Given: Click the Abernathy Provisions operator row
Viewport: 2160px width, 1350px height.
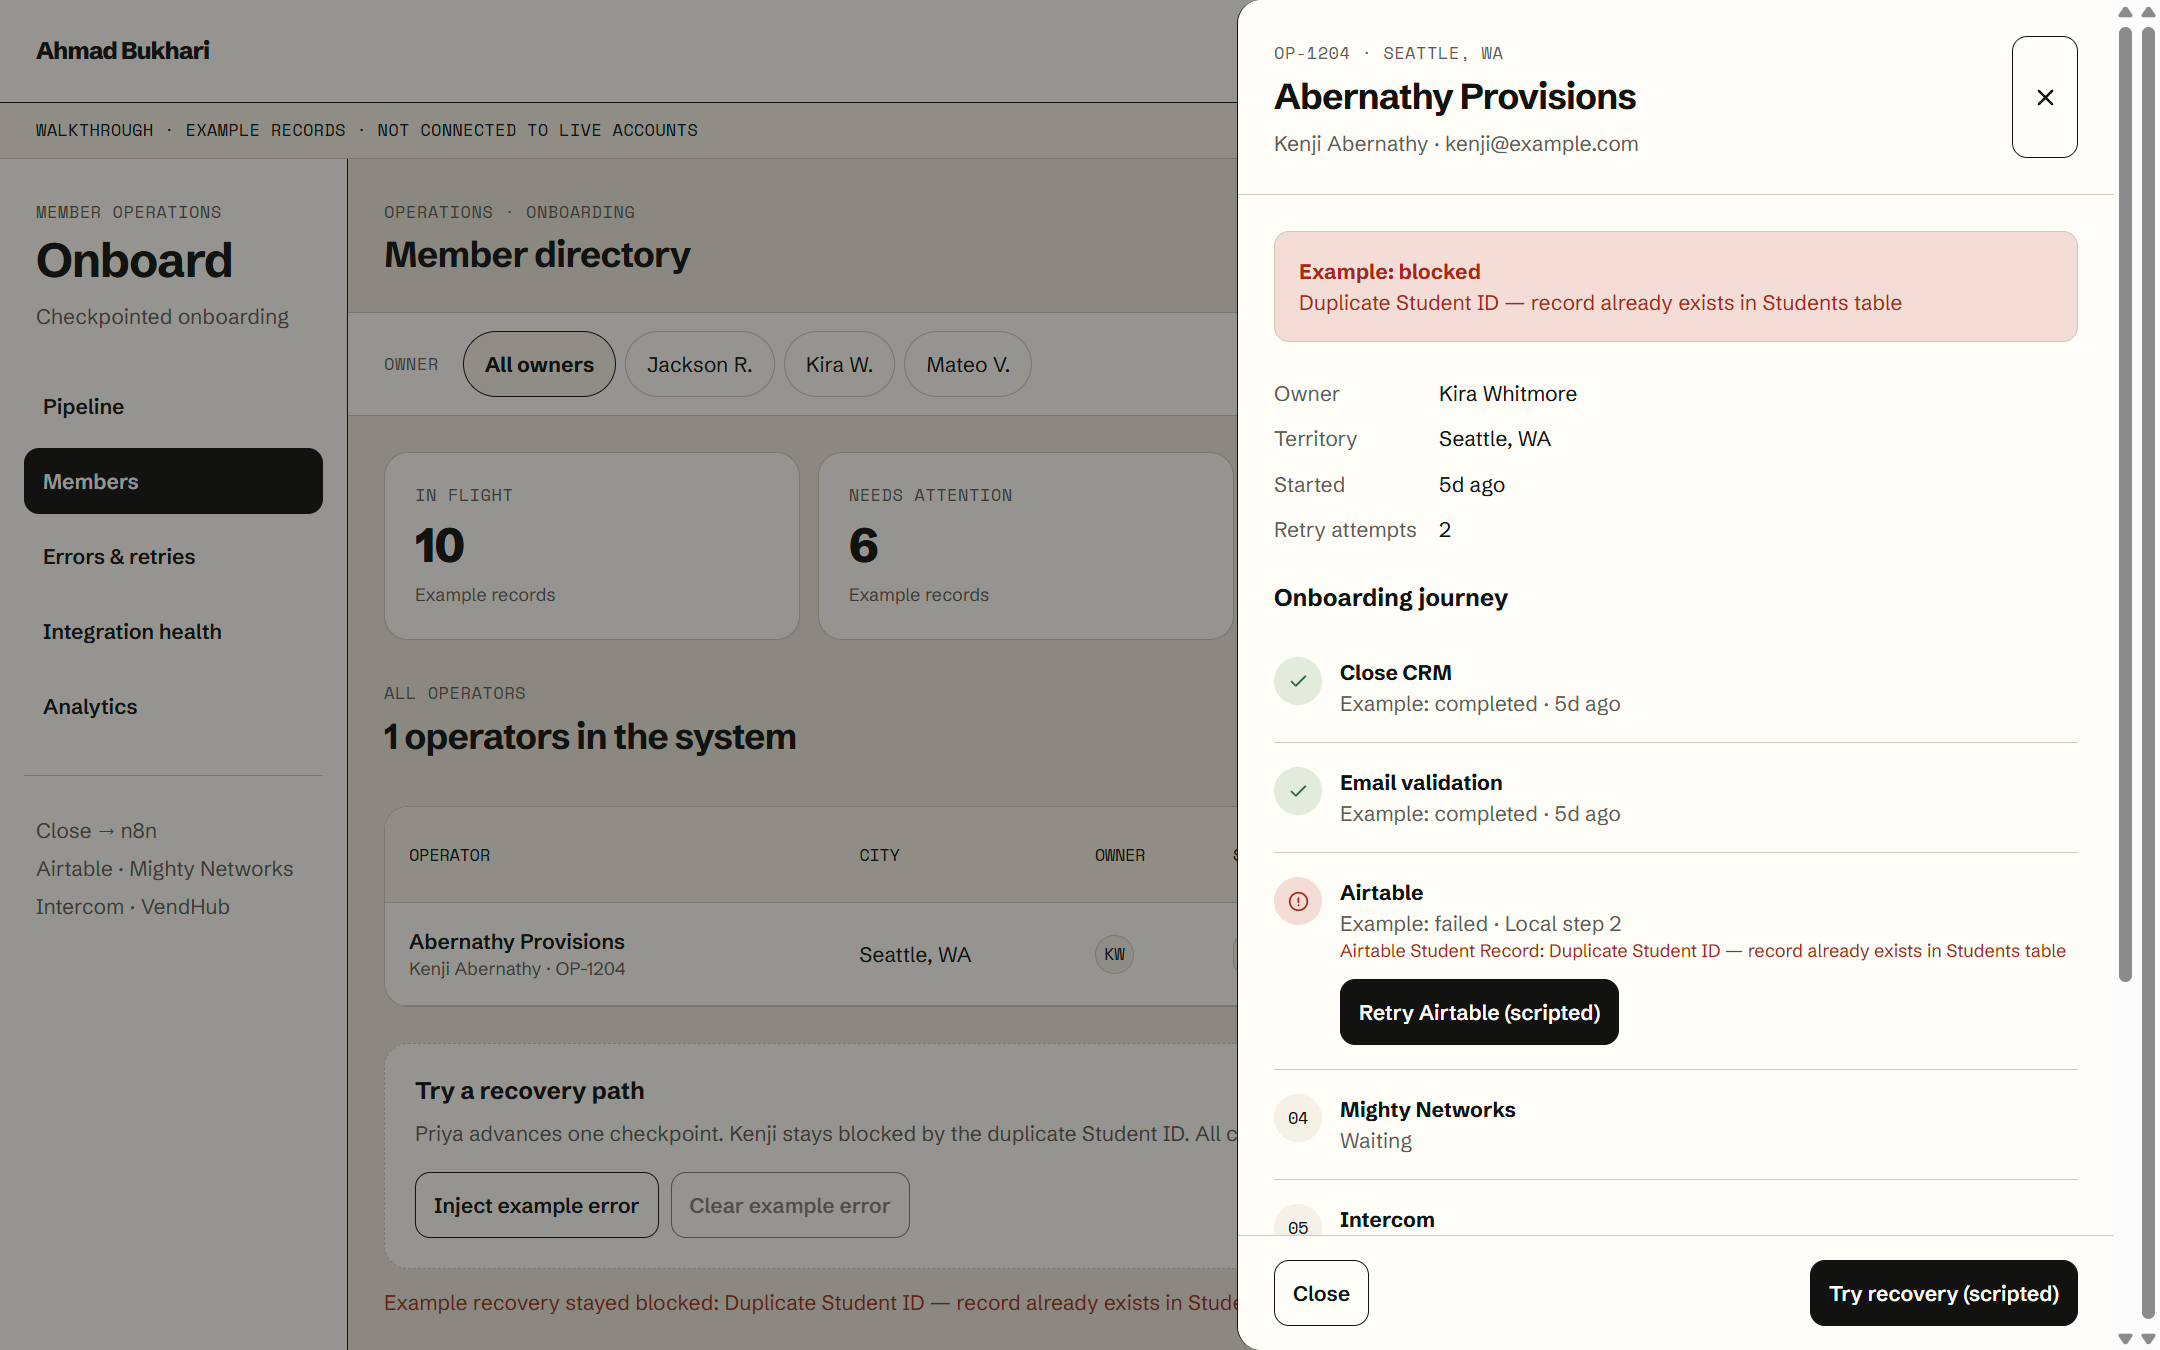Looking at the screenshot, I should pyautogui.click(x=812, y=954).
